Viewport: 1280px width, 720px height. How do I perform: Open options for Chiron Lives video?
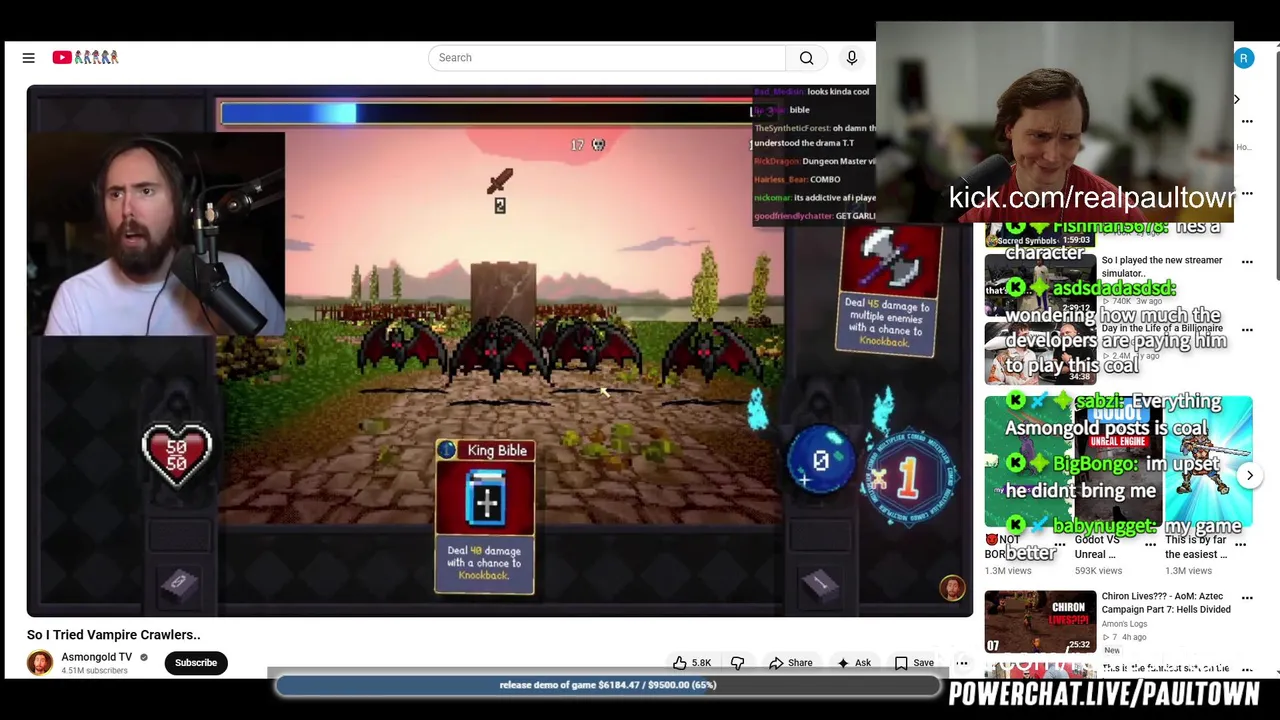(x=1247, y=598)
